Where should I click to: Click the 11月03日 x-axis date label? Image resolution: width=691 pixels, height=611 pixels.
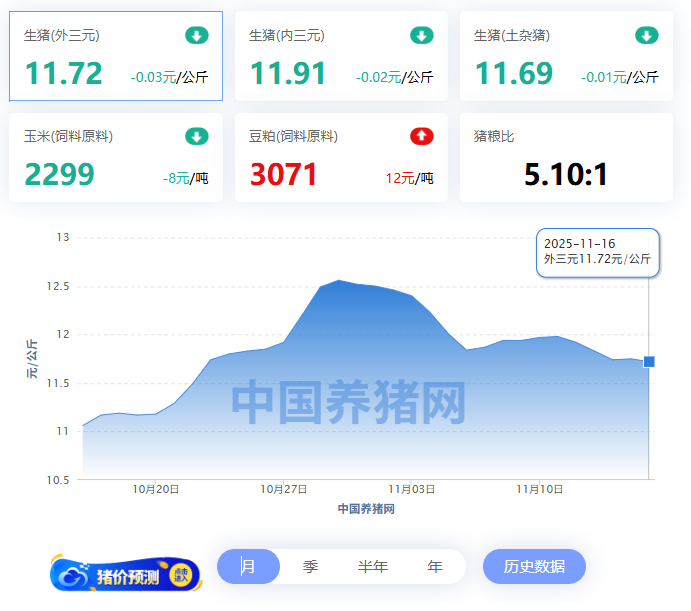[412, 489]
